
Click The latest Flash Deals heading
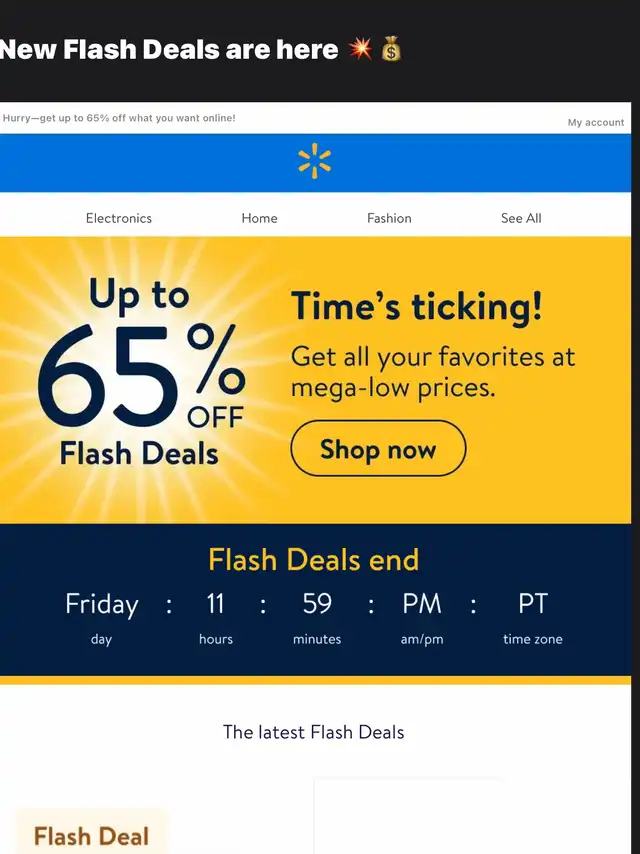[314, 732]
